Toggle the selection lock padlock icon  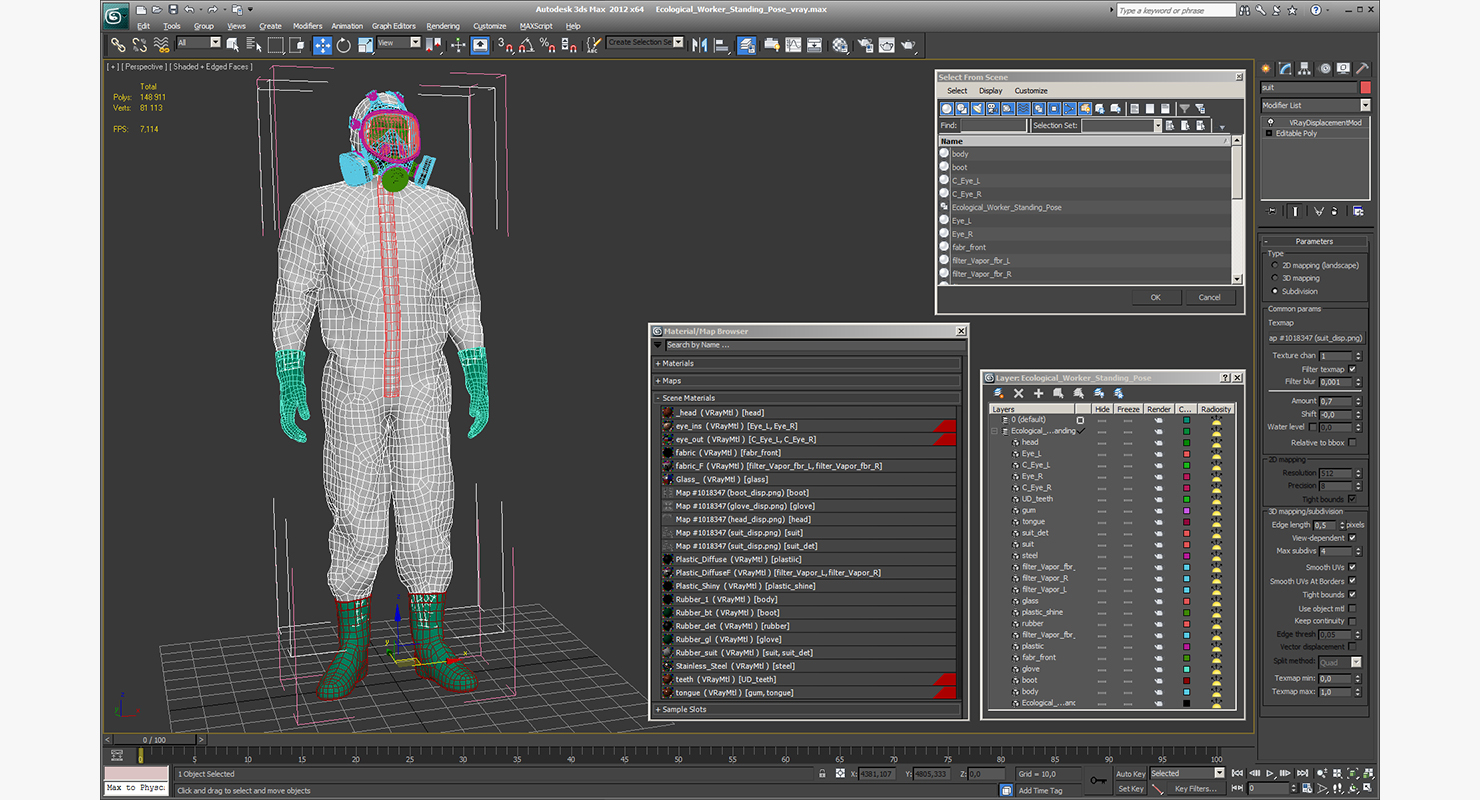(x=821, y=774)
